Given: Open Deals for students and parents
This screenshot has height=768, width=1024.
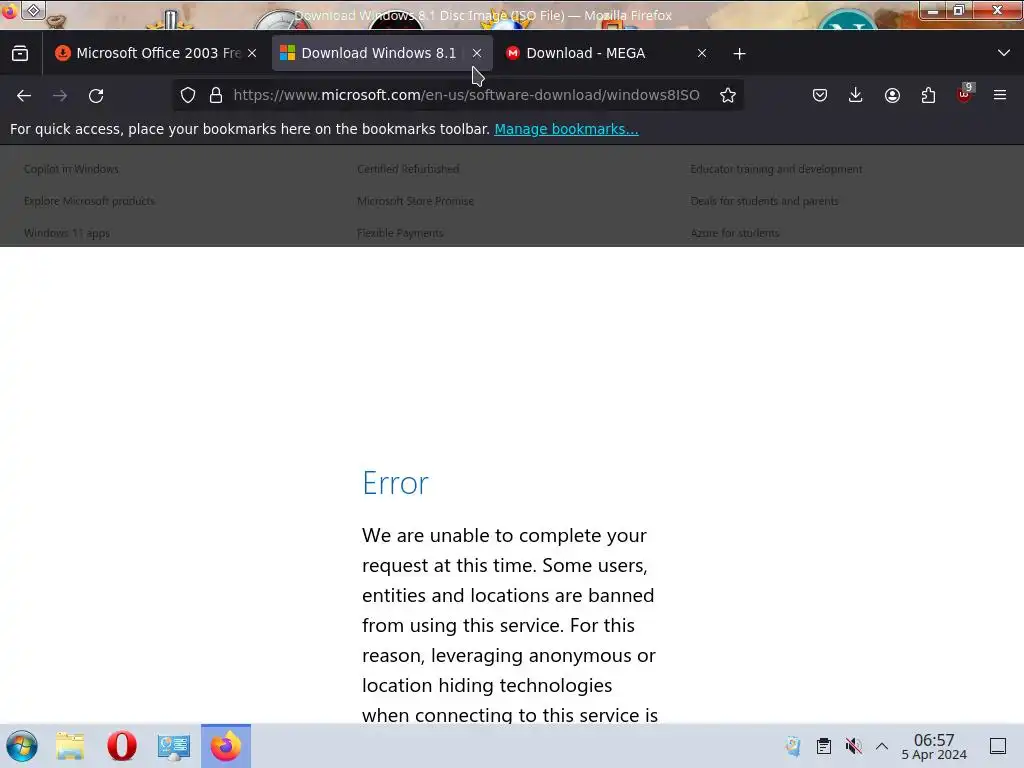Looking at the screenshot, I should click(x=764, y=201).
